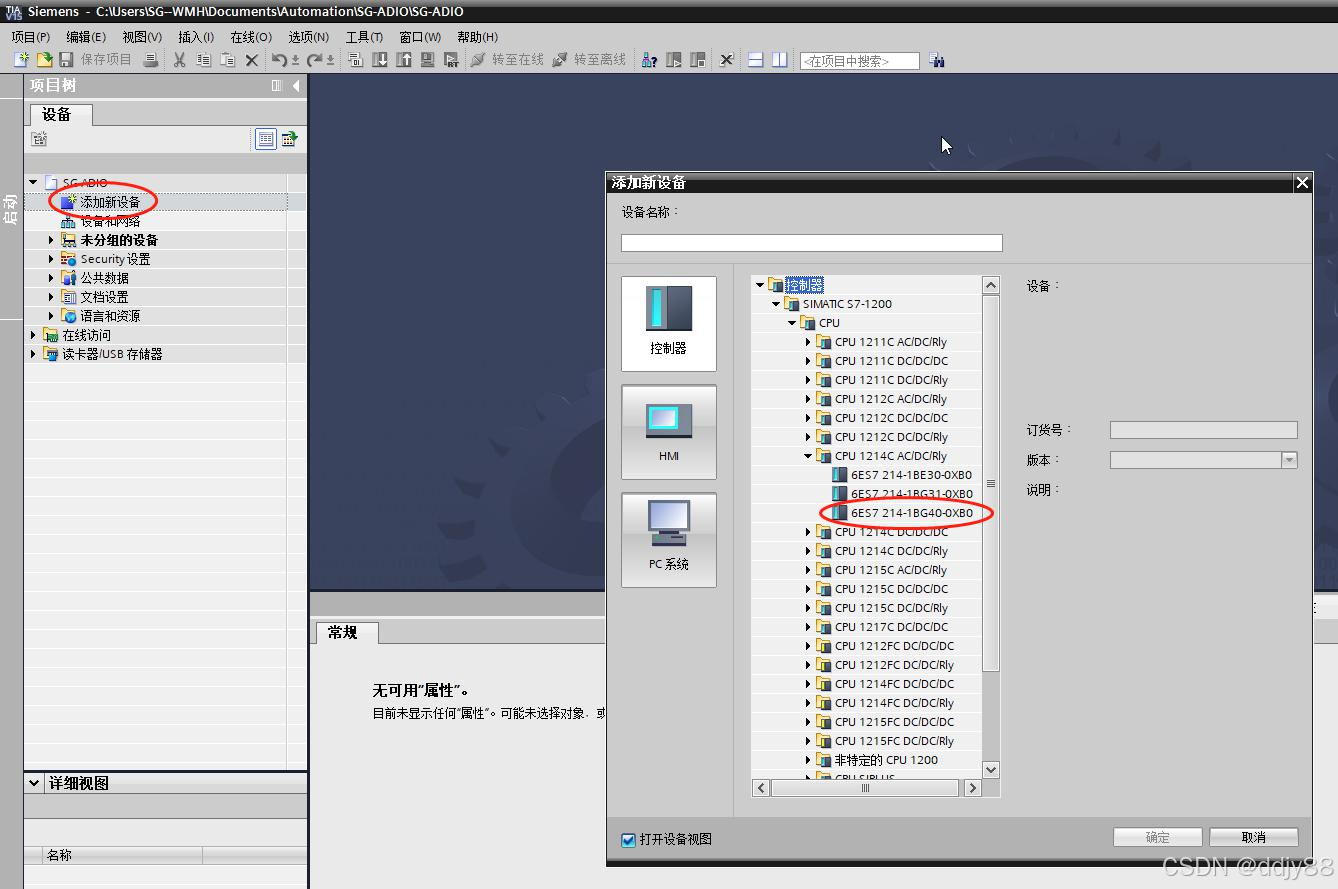The height and width of the screenshot is (889, 1338).
Task: Delete selection with the X toolbar icon
Action: [252, 60]
